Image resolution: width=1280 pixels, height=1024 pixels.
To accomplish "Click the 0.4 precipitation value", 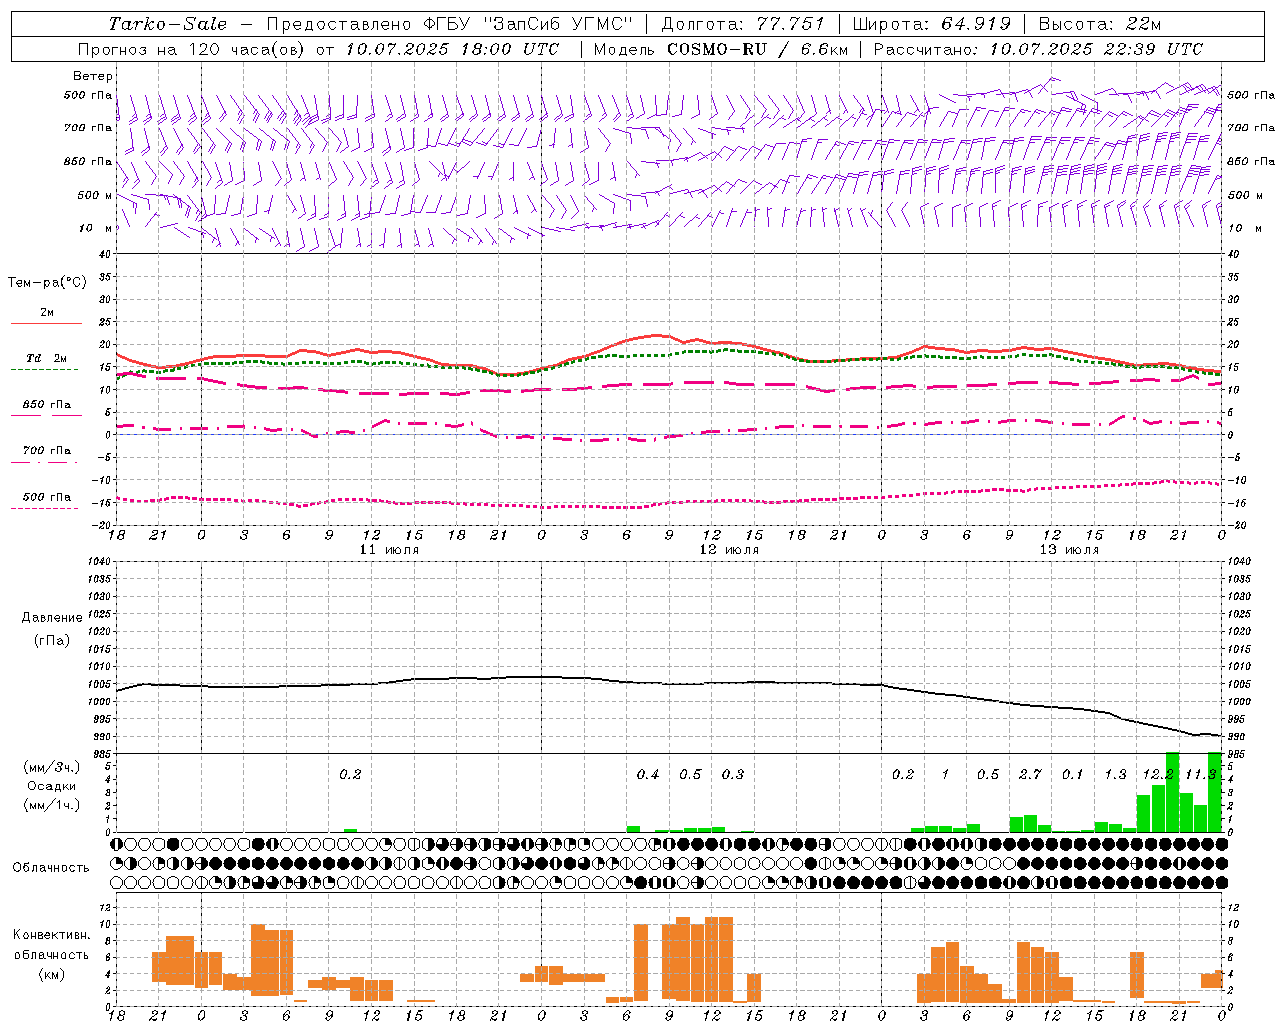I will [x=648, y=774].
